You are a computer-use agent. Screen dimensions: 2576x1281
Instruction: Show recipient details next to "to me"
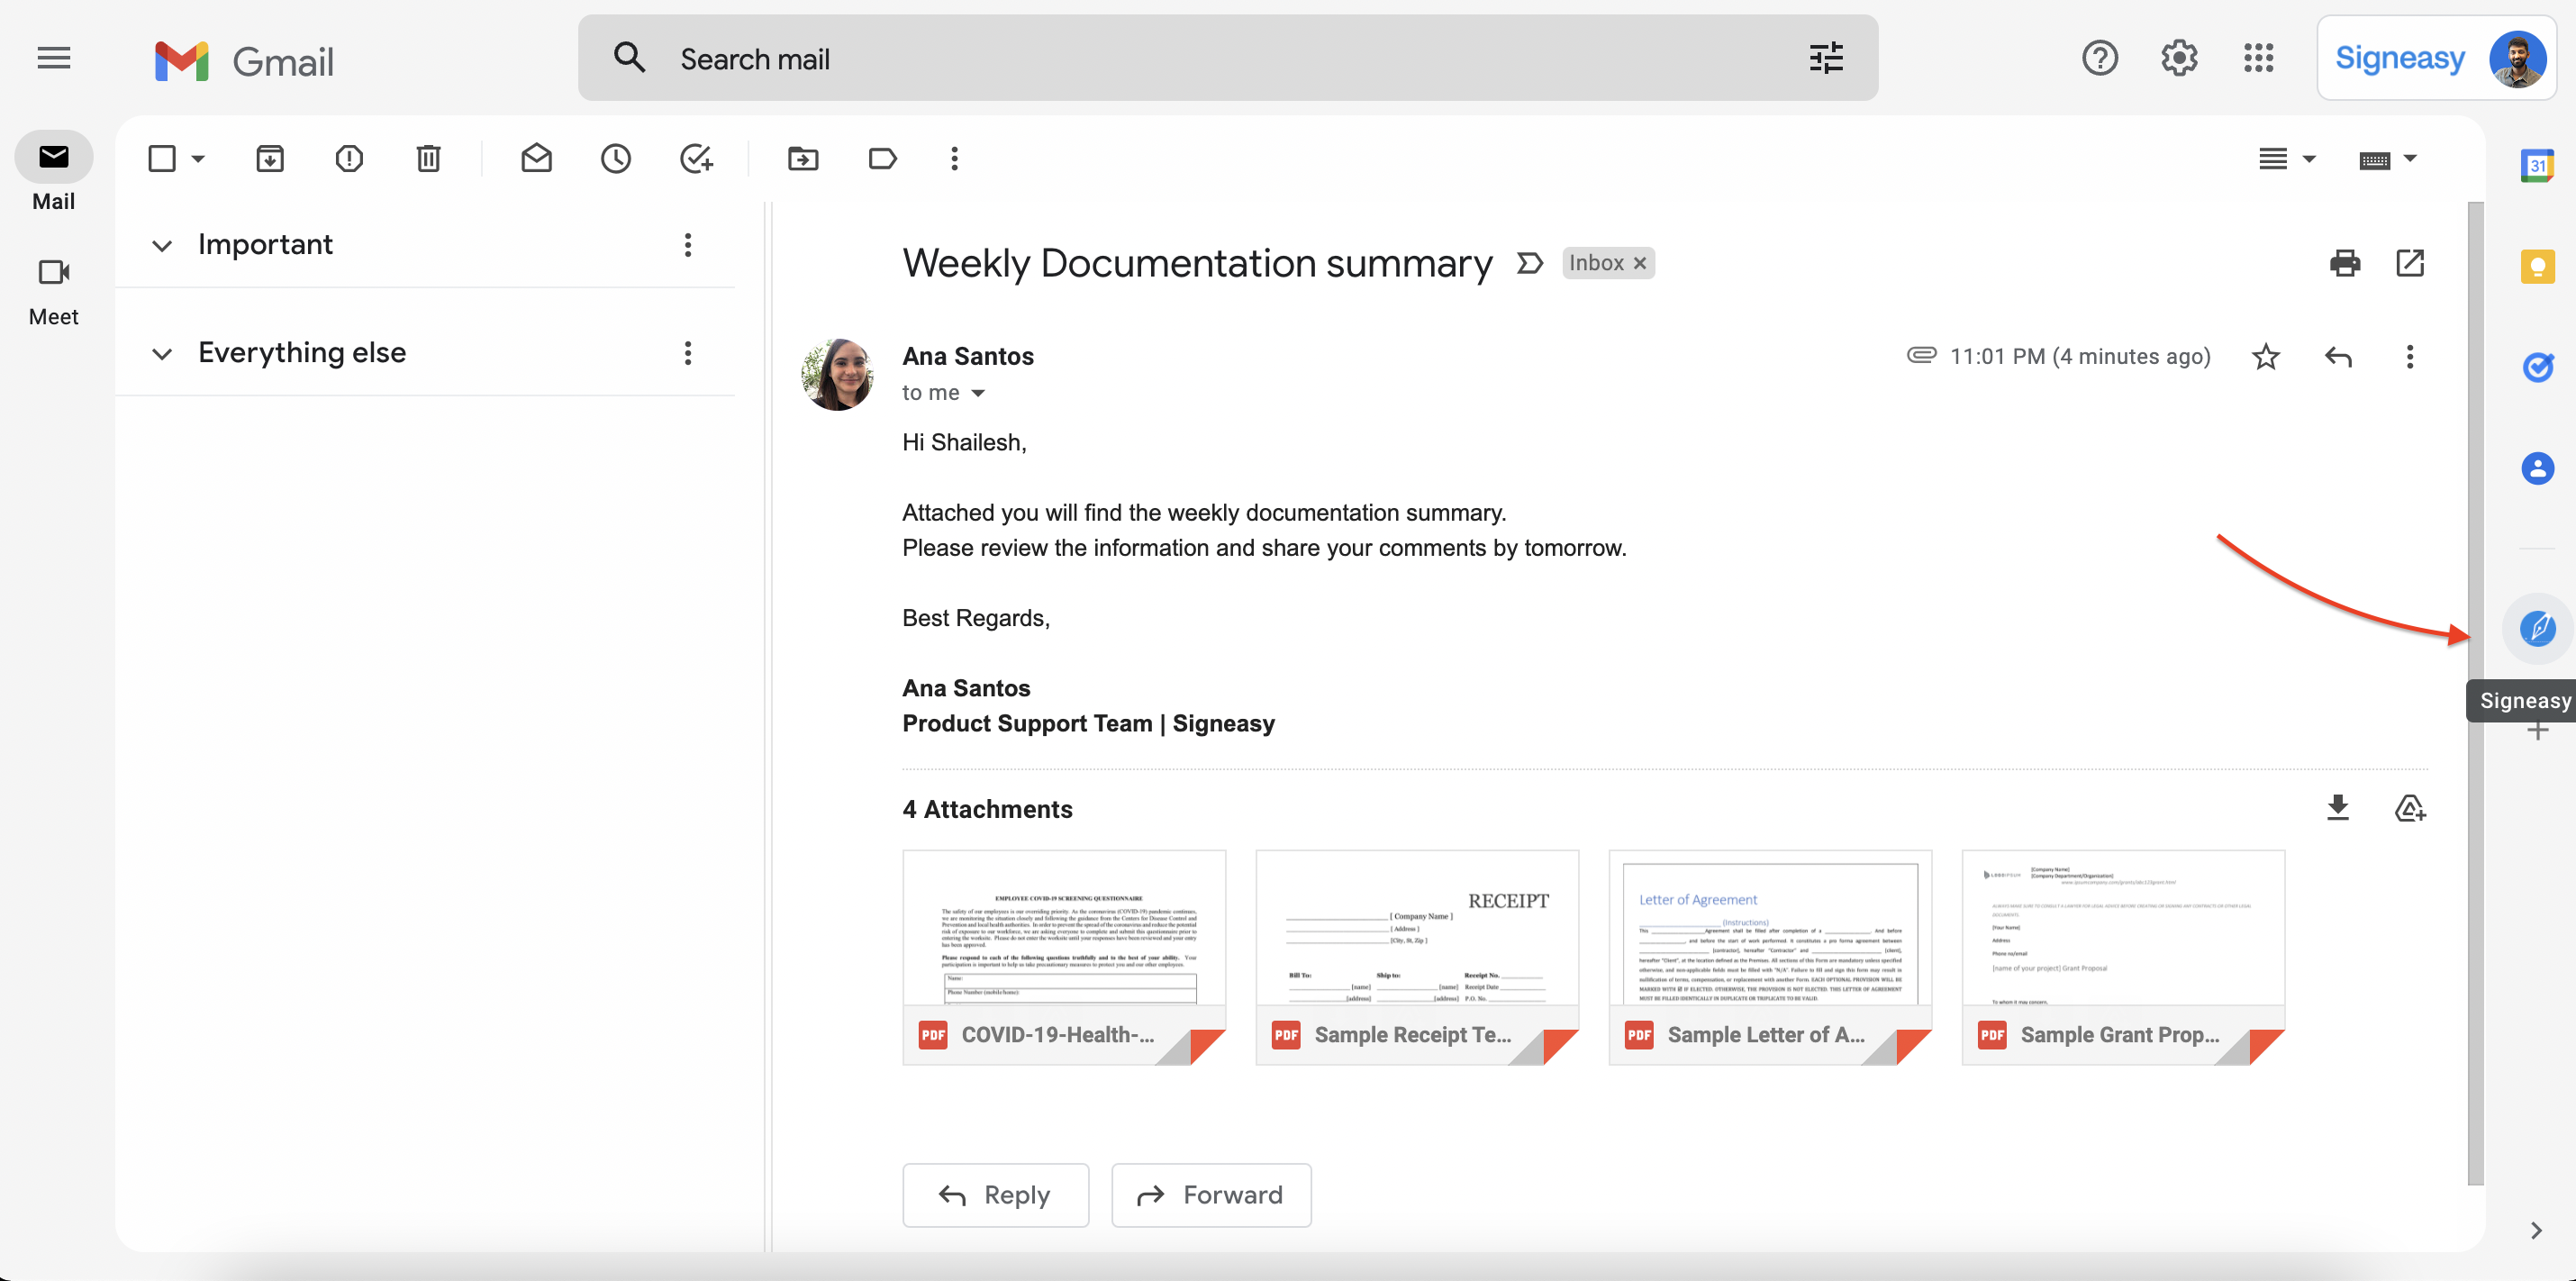pos(978,393)
